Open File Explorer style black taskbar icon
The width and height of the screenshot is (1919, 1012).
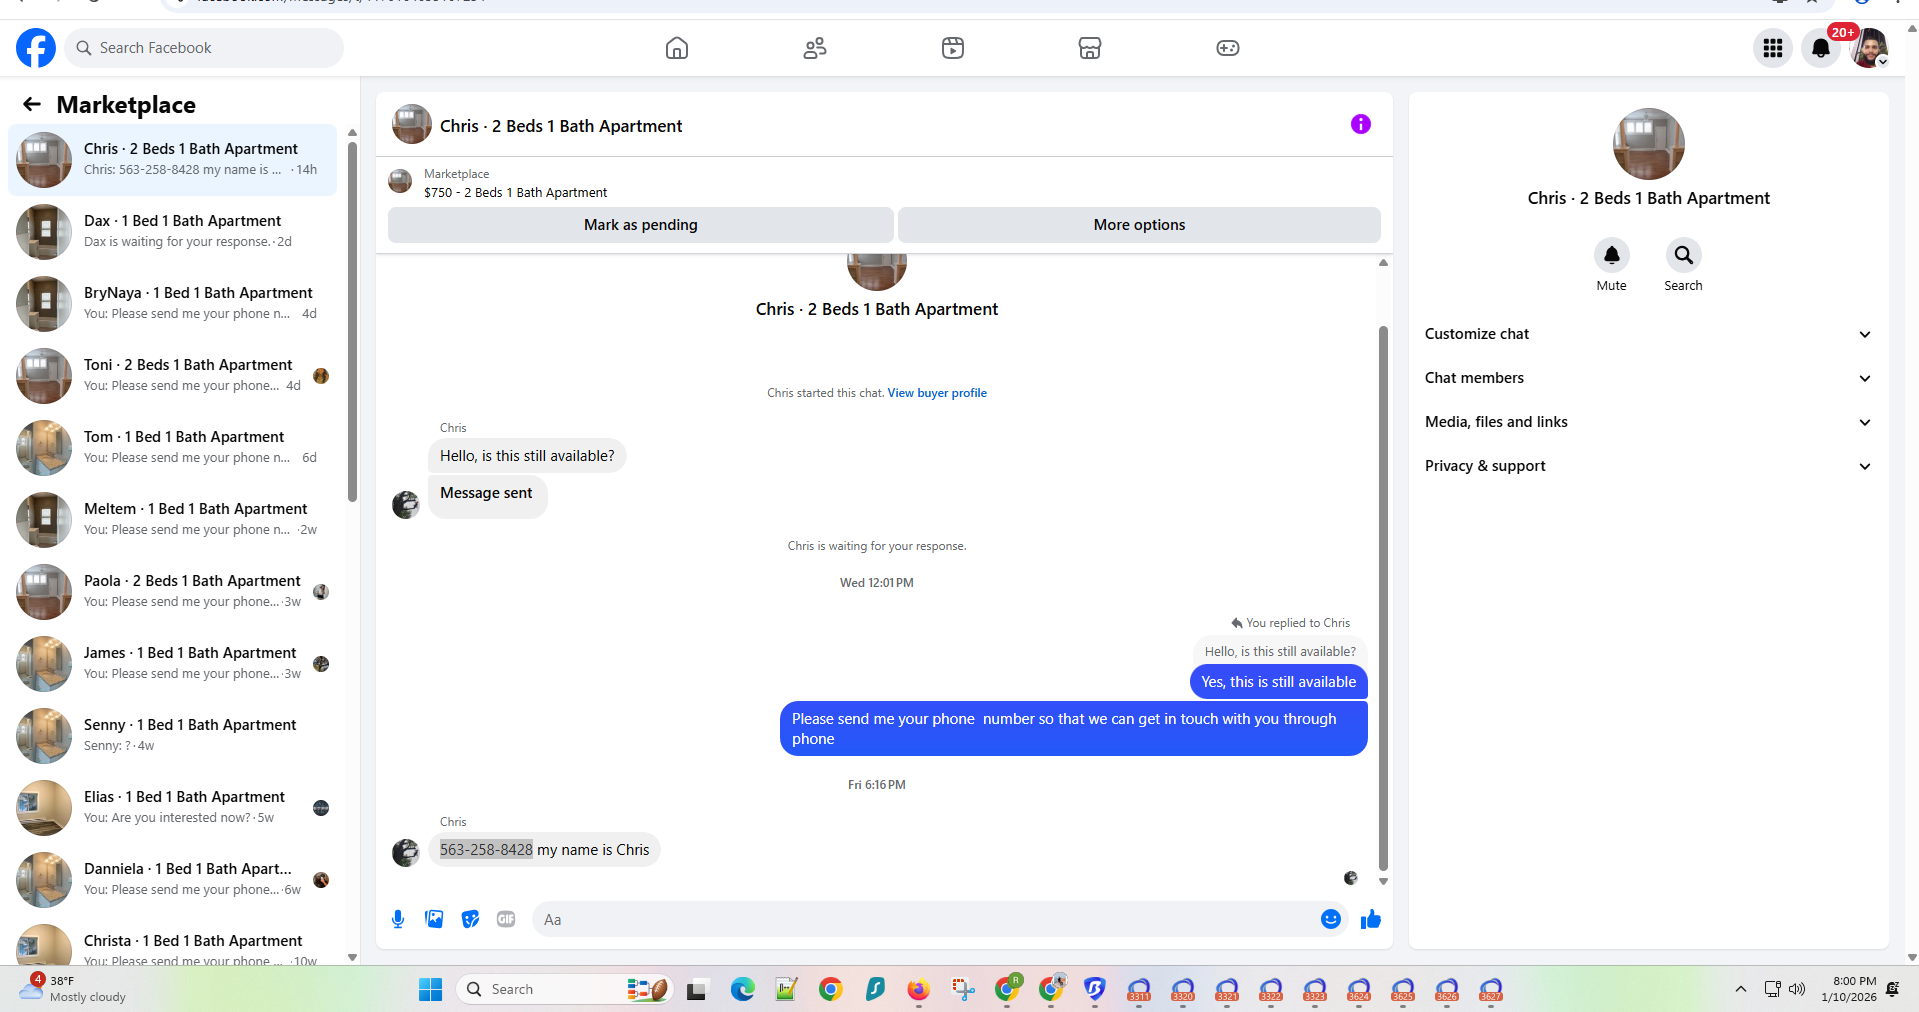(x=697, y=989)
